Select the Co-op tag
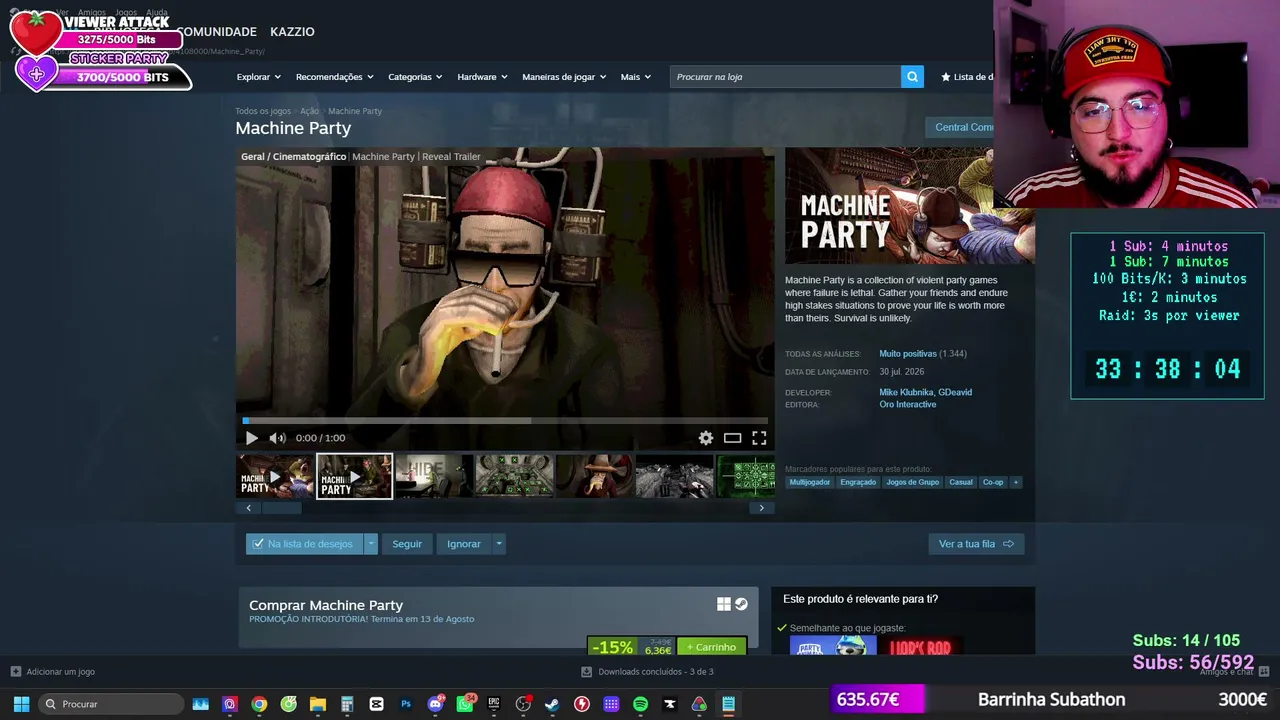The image size is (1280, 720). click(x=993, y=482)
